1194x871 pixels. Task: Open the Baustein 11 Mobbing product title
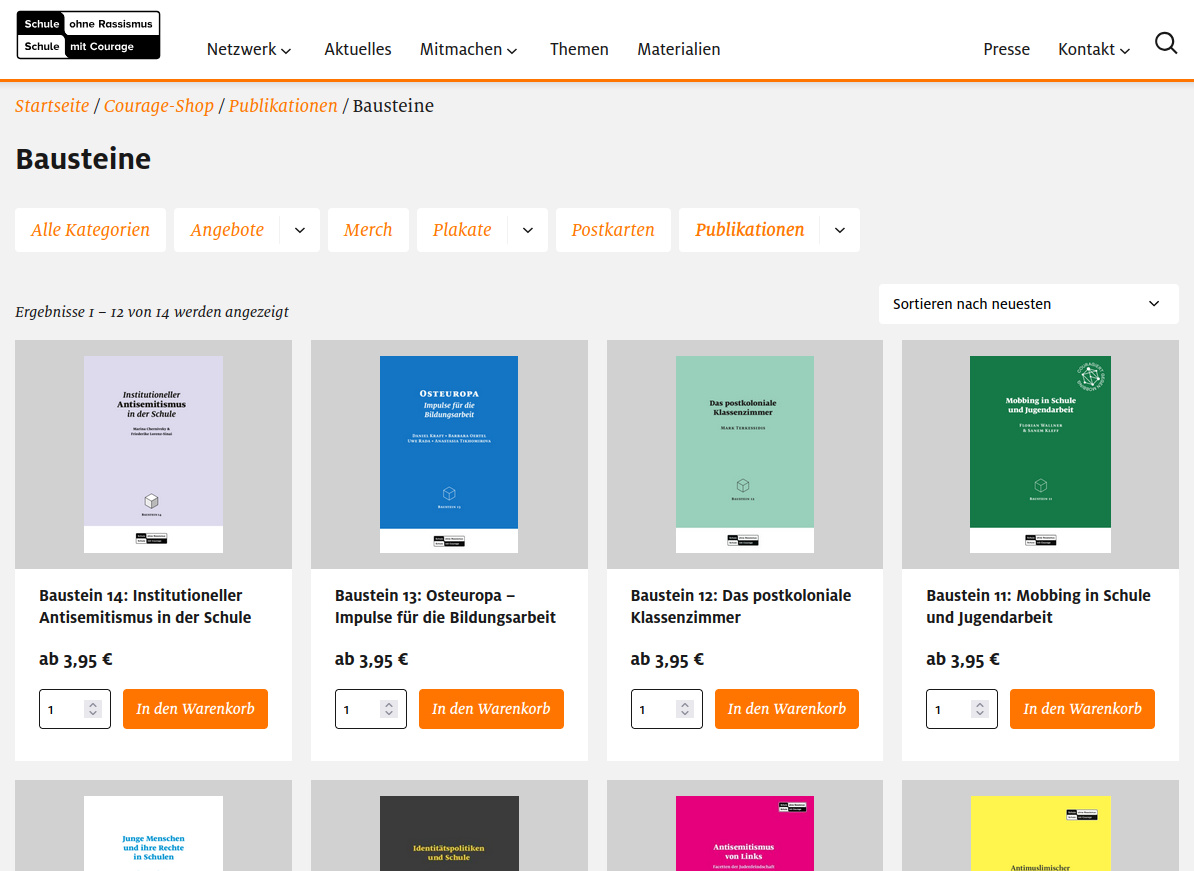click(1038, 606)
